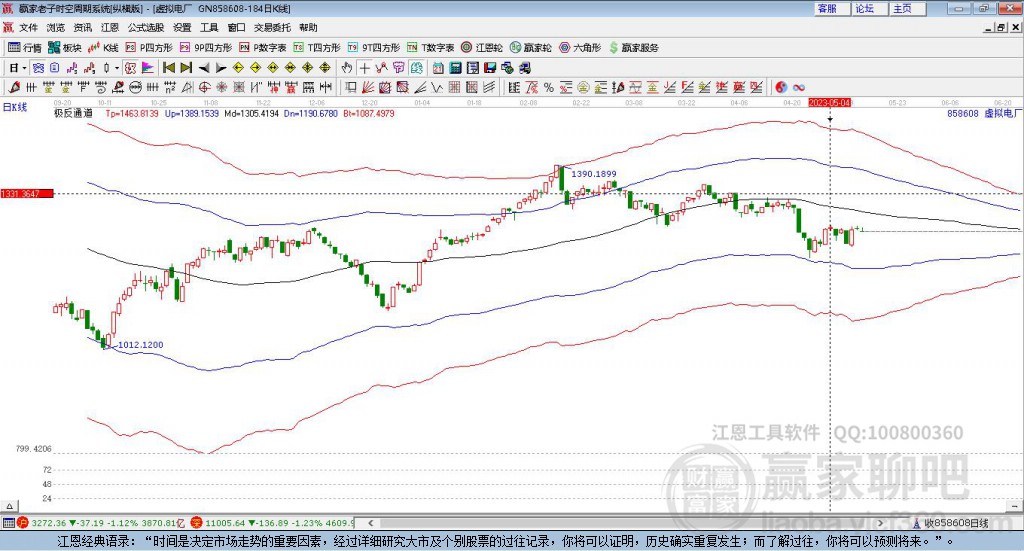The height and width of the screenshot is (551, 1024).
Task: Open the 资讯 menu
Action: 83,27
